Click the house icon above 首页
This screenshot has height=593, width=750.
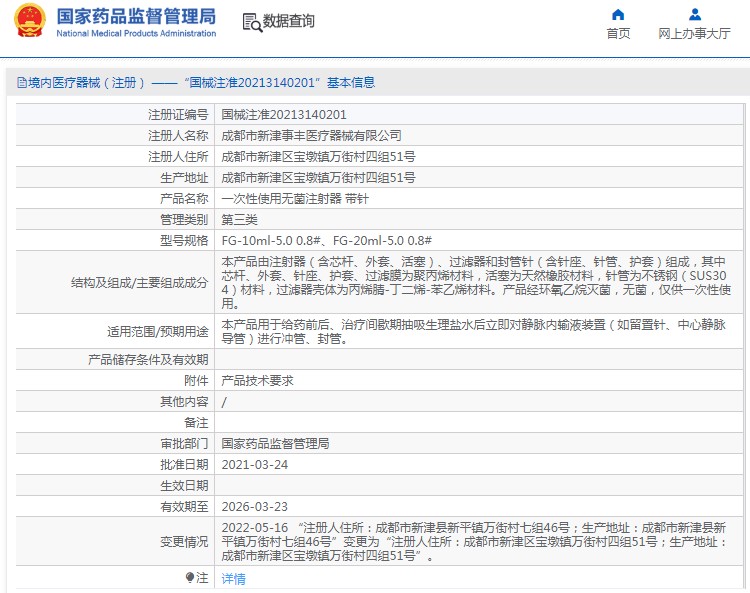tap(618, 14)
